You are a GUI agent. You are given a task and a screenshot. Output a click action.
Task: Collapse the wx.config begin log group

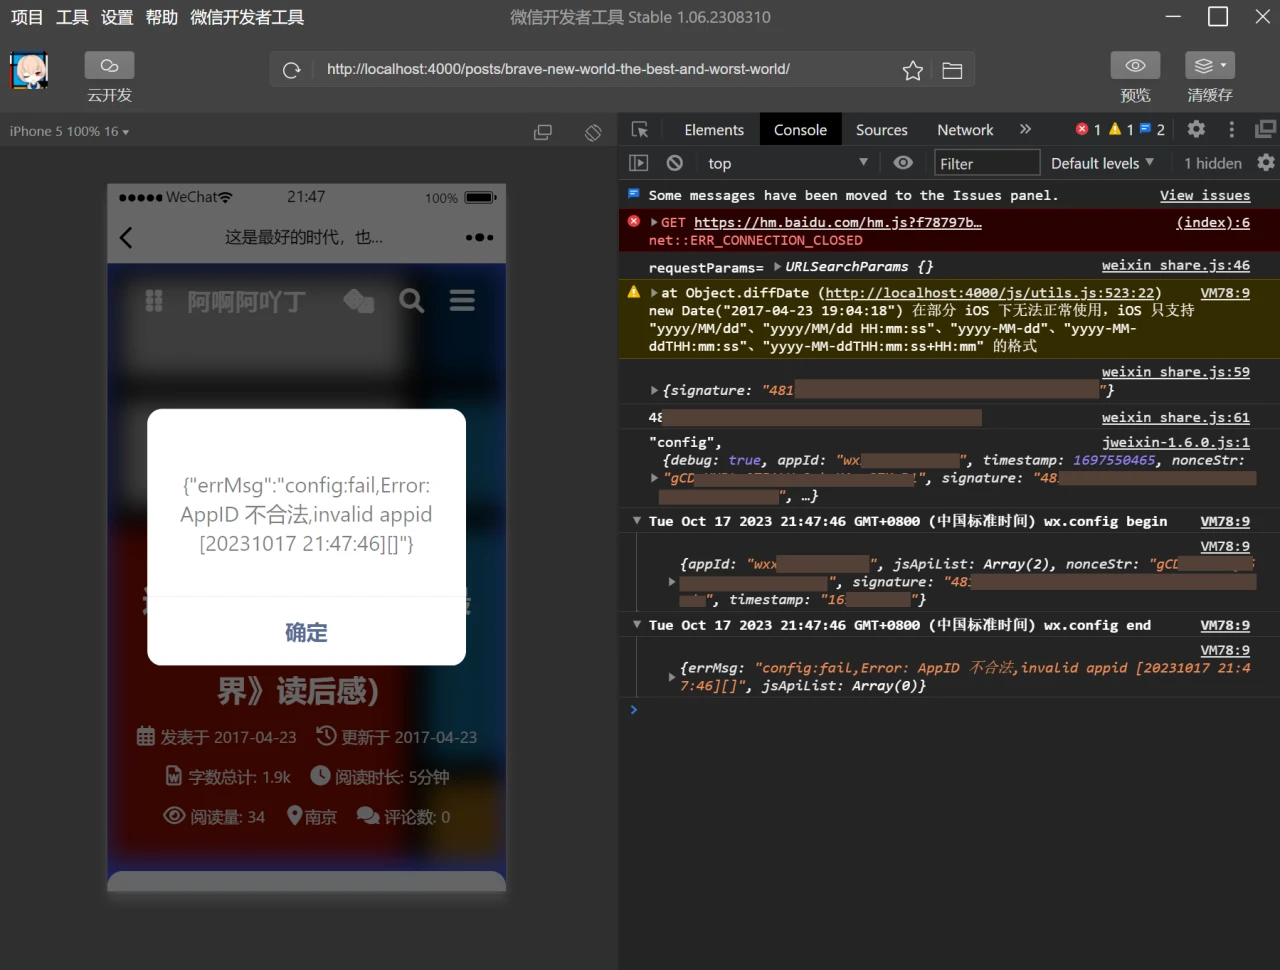pos(636,521)
